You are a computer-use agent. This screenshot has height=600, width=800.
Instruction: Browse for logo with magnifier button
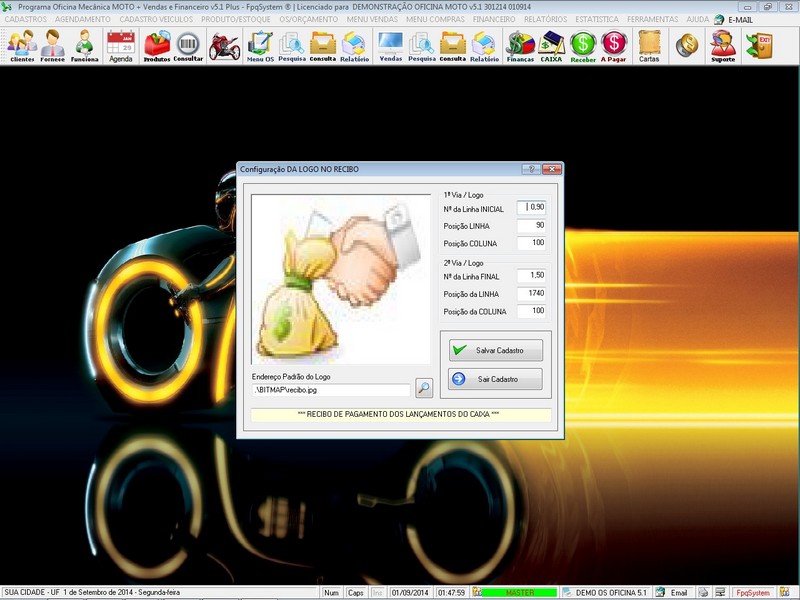coord(424,388)
